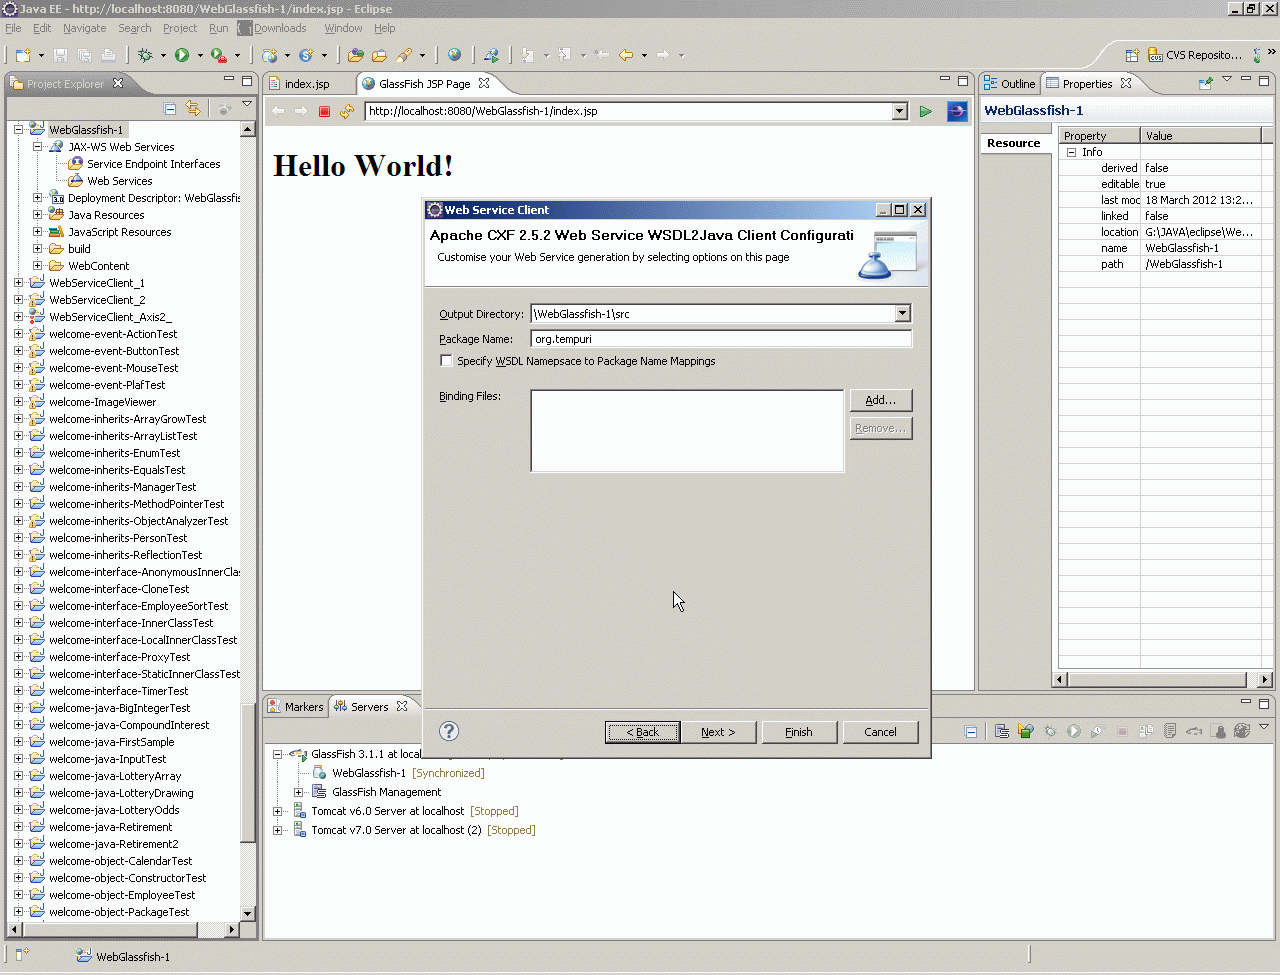
Task: Click the Open Type icon in main toolbar
Action: [355, 55]
